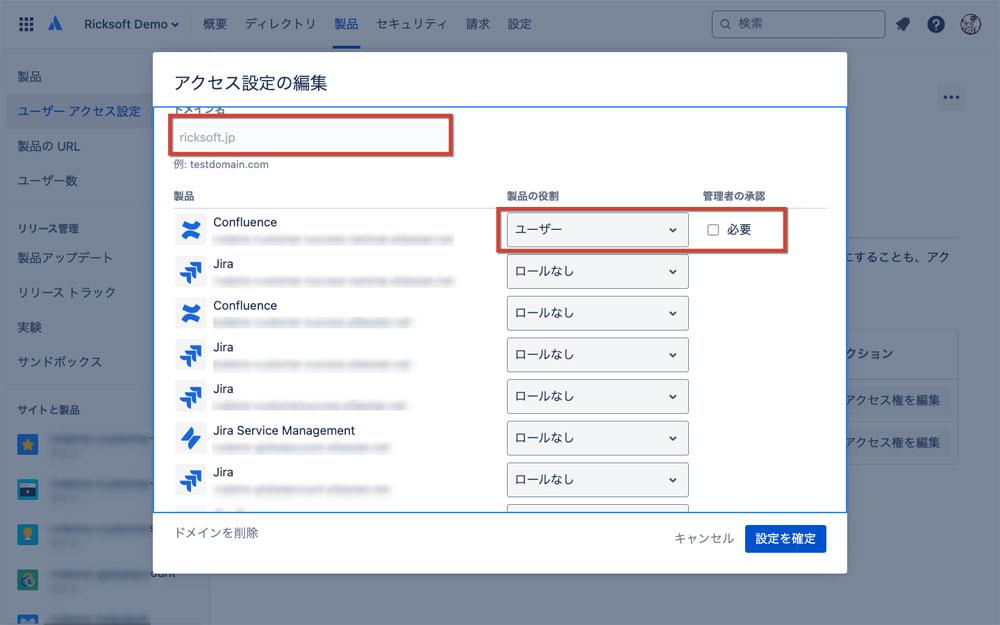Select the 製品 tab in top navigation
The width and height of the screenshot is (1000, 625).
(x=346, y=24)
